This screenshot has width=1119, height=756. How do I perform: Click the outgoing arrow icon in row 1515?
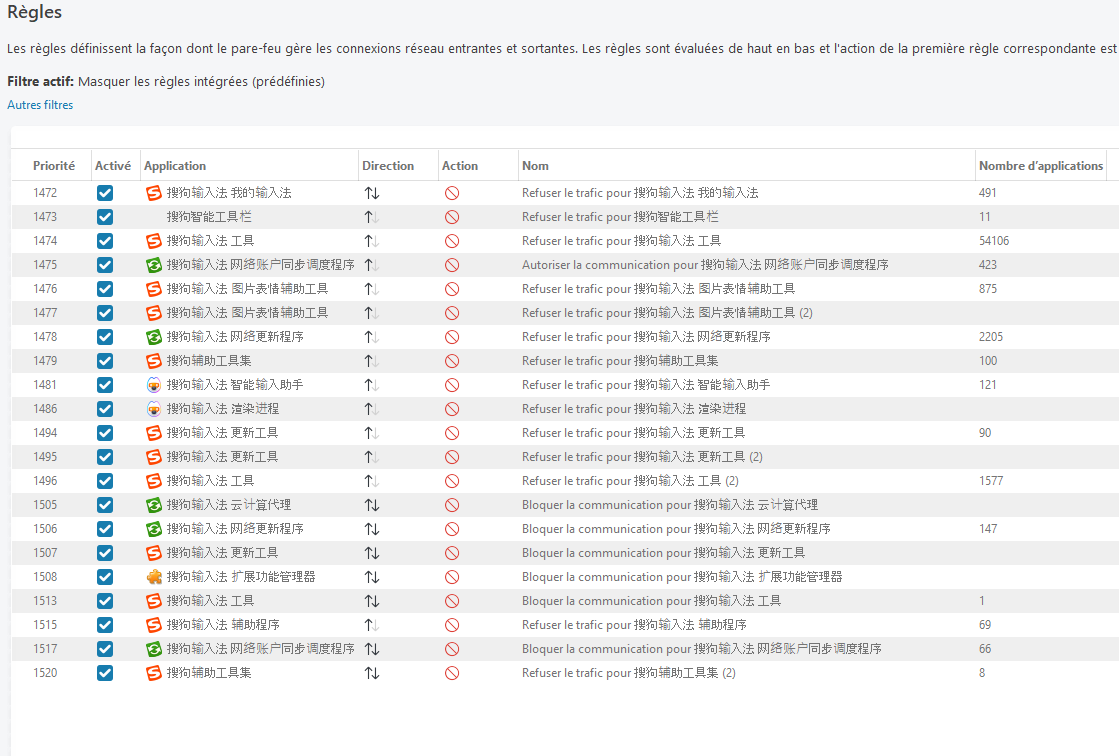tap(372, 625)
